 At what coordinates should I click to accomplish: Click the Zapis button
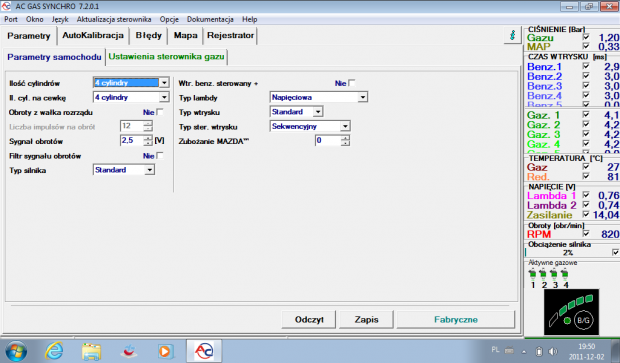click(x=367, y=320)
